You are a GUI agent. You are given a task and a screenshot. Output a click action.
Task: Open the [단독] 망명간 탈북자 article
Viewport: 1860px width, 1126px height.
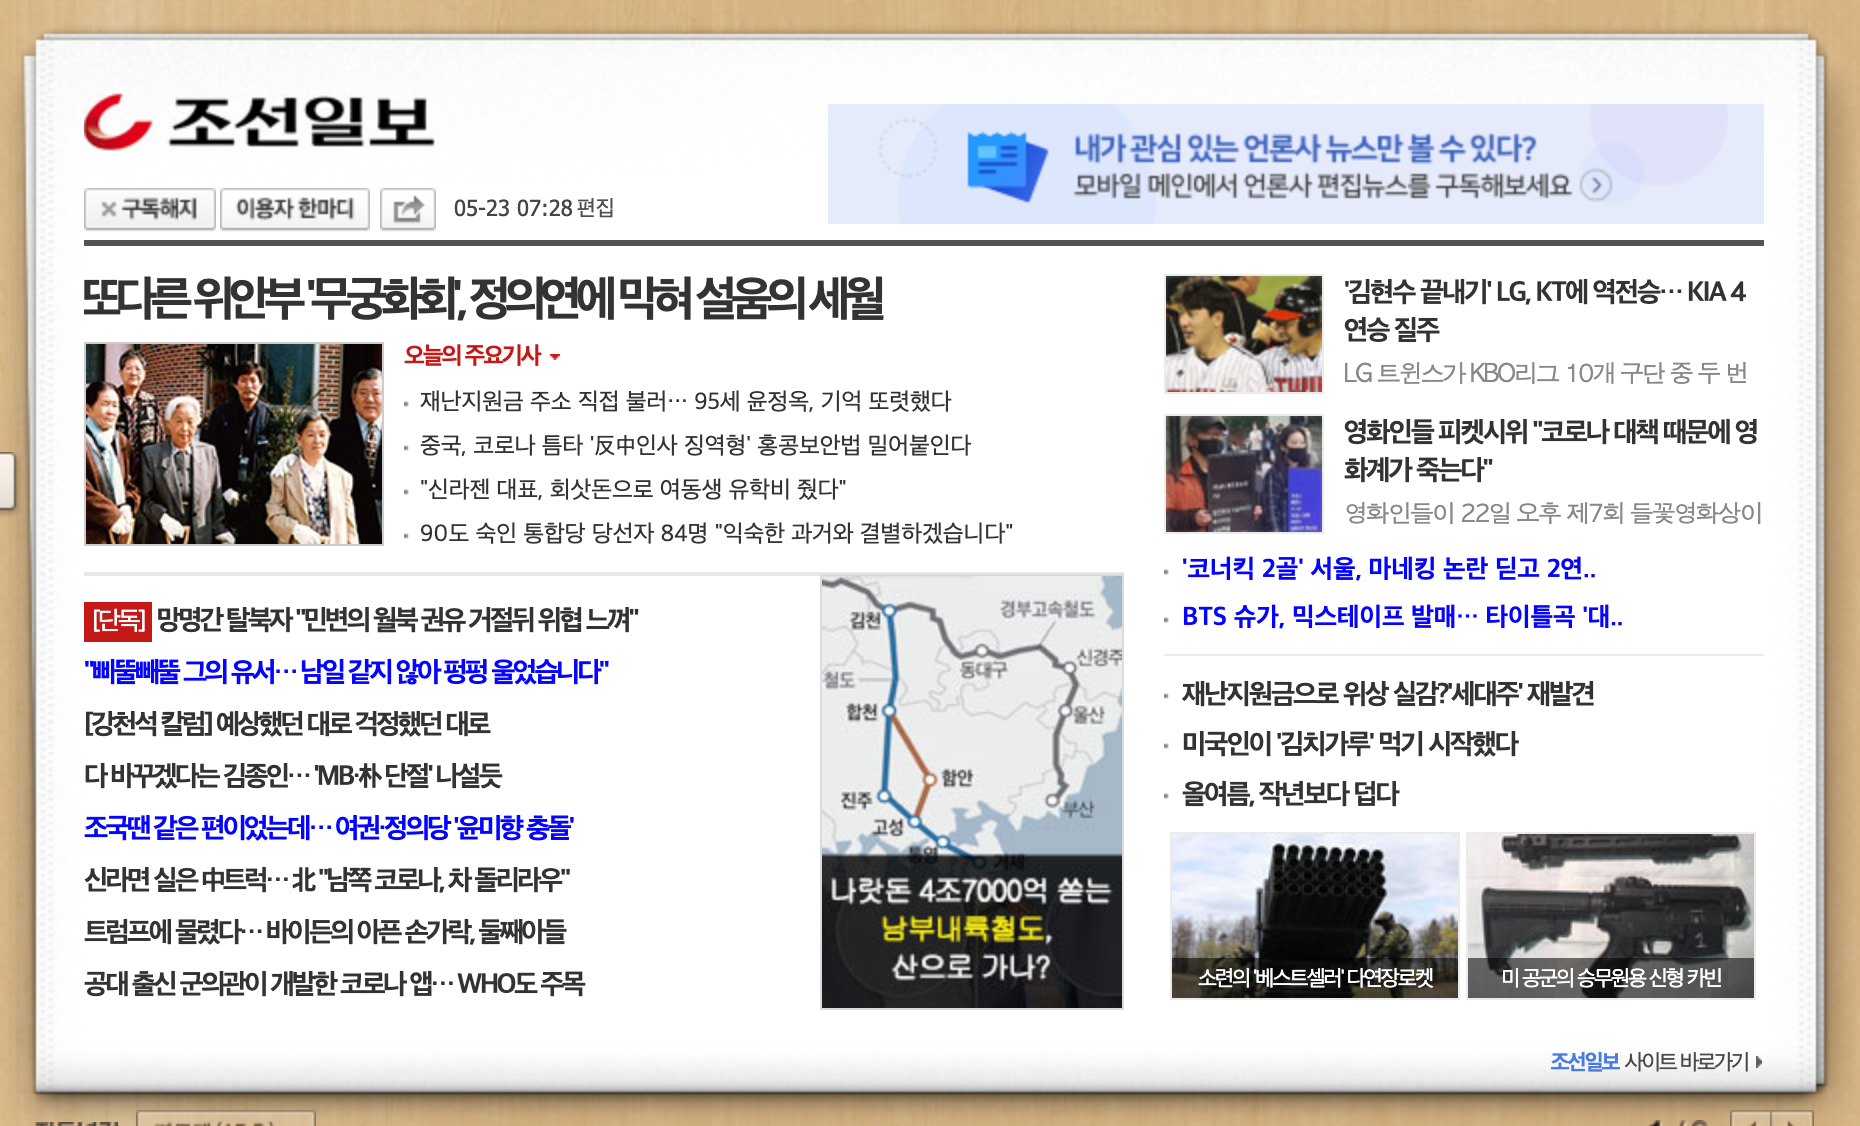tap(361, 620)
